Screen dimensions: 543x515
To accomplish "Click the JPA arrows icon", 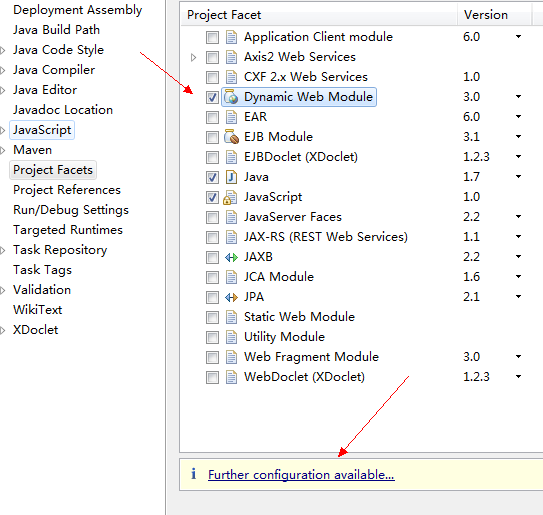I will [x=231, y=298].
